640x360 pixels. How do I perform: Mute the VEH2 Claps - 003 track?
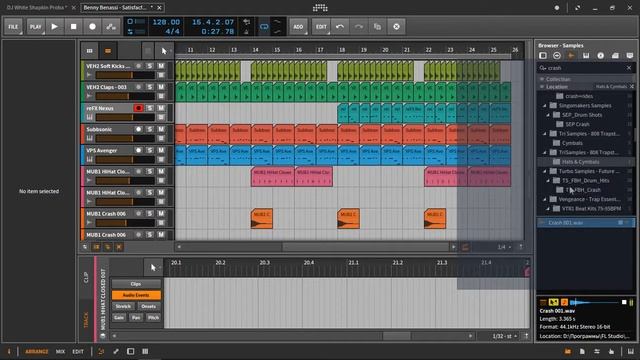(161, 87)
